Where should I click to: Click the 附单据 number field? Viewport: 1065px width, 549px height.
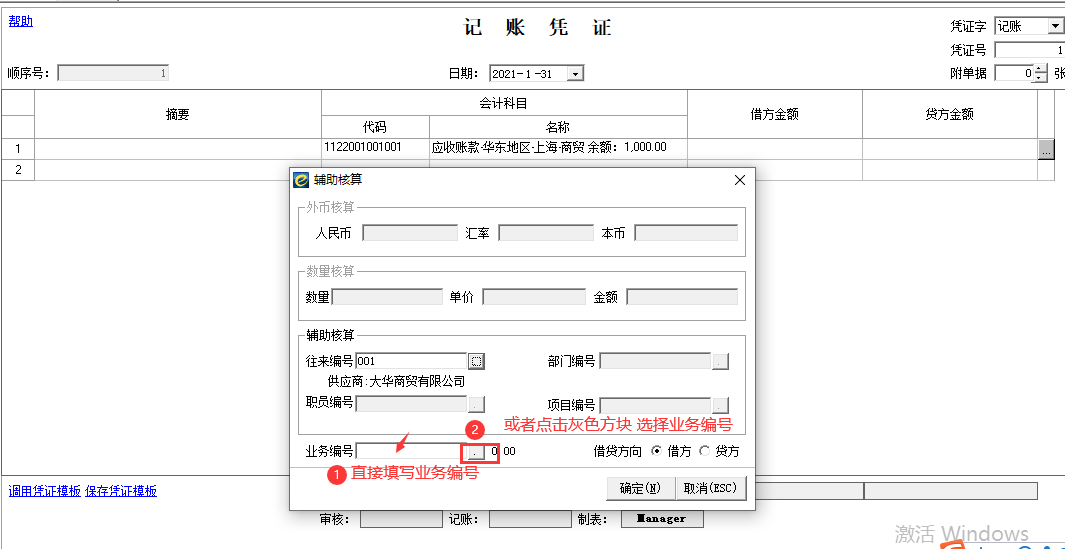(x=1014, y=73)
